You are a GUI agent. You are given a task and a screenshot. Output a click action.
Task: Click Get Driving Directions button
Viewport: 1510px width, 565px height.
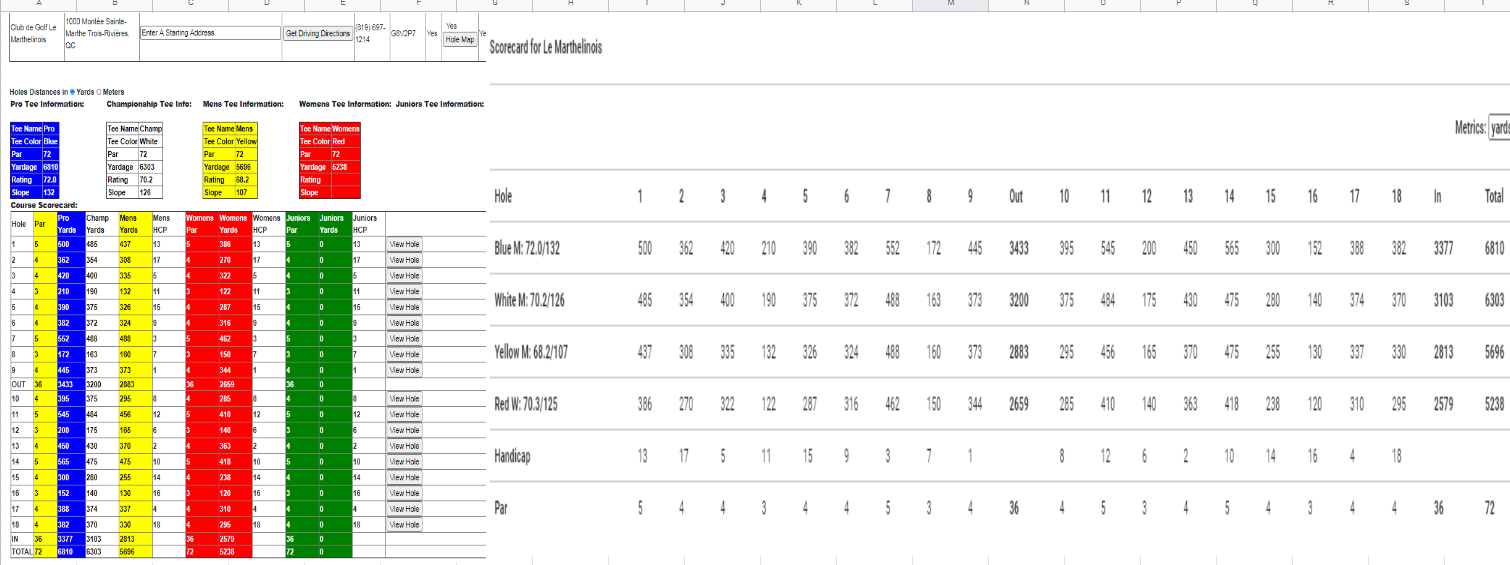click(x=318, y=33)
